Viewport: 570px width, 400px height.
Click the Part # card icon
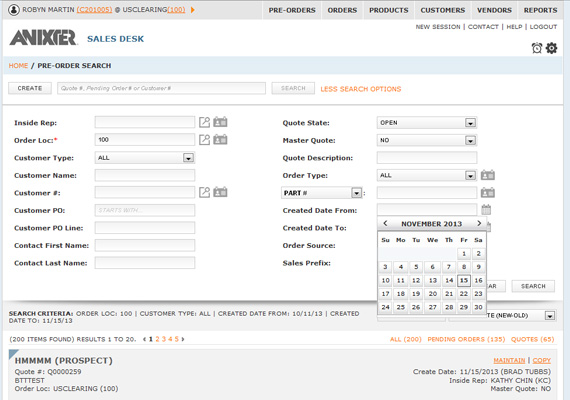coord(488,193)
